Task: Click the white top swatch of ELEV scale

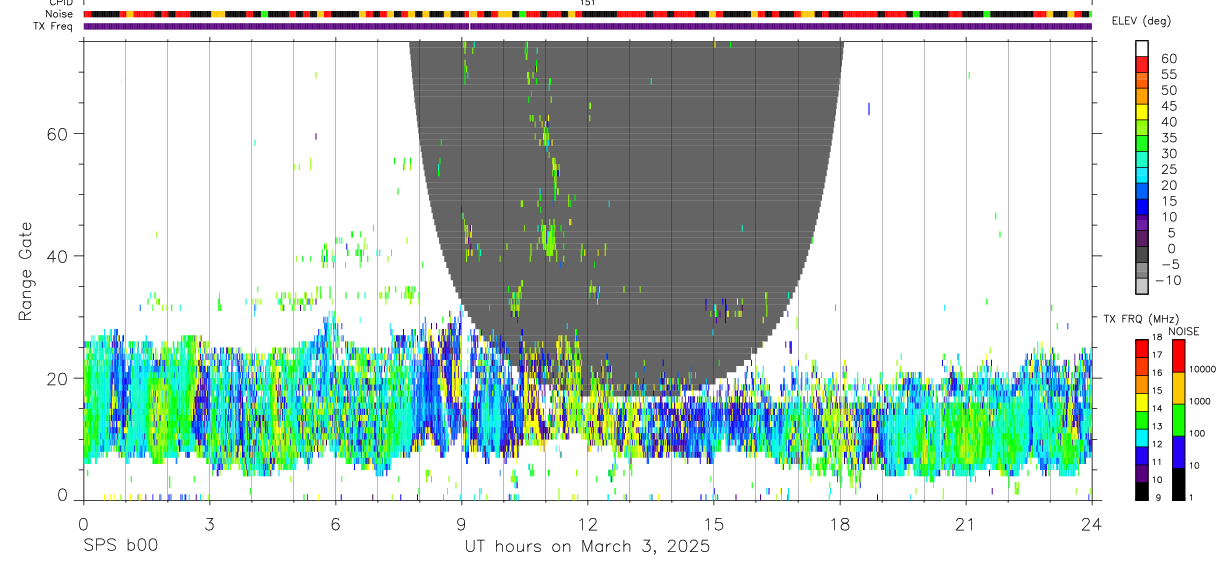Action: point(1142,49)
